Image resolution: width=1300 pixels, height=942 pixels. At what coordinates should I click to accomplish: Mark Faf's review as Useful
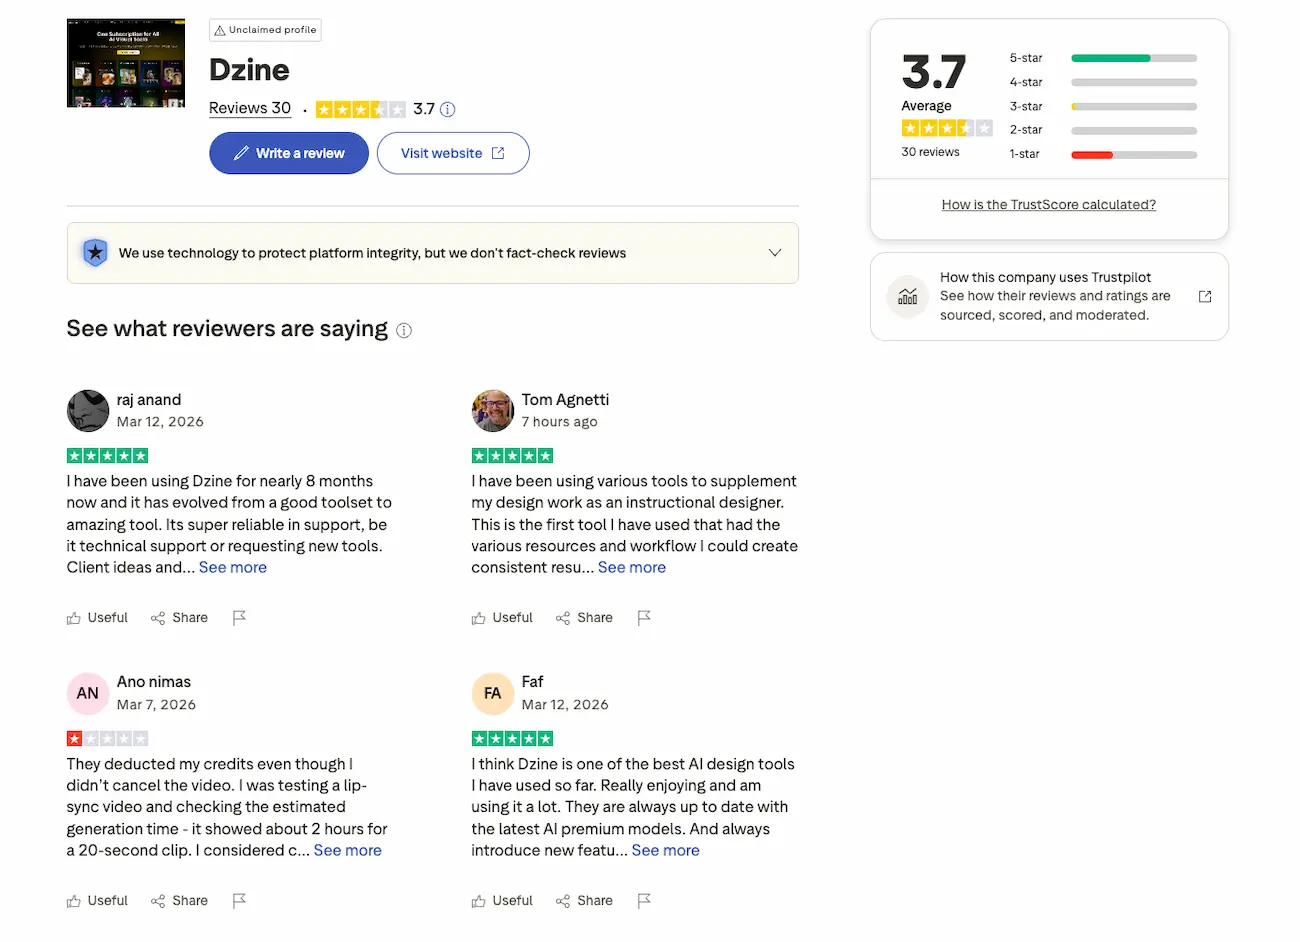[x=502, y=900]
